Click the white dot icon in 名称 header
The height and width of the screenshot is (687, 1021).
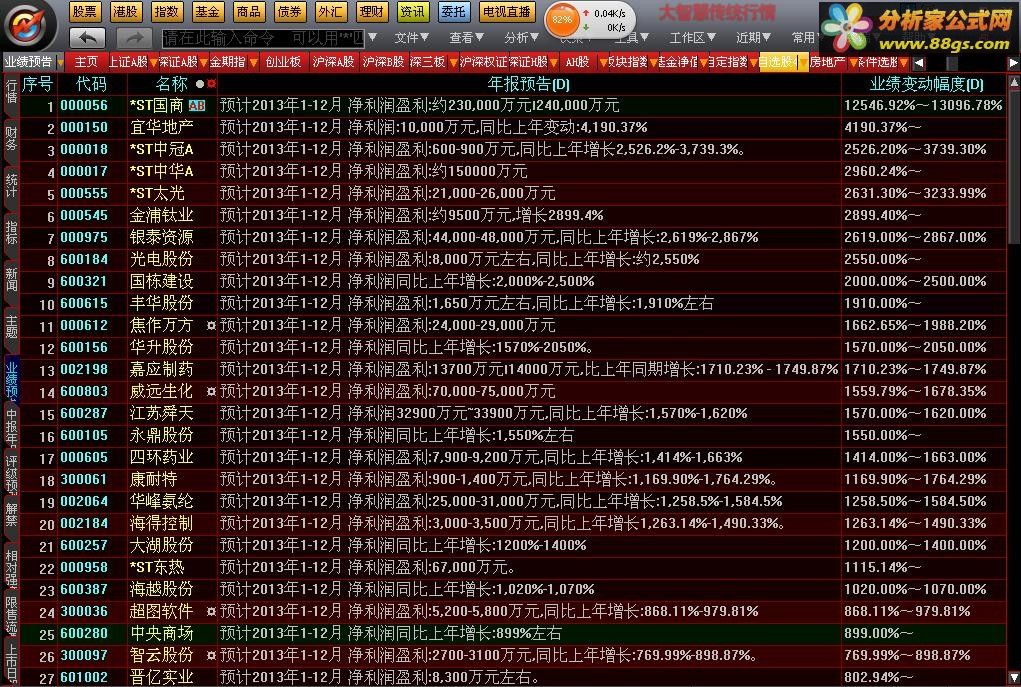[200, 84]
